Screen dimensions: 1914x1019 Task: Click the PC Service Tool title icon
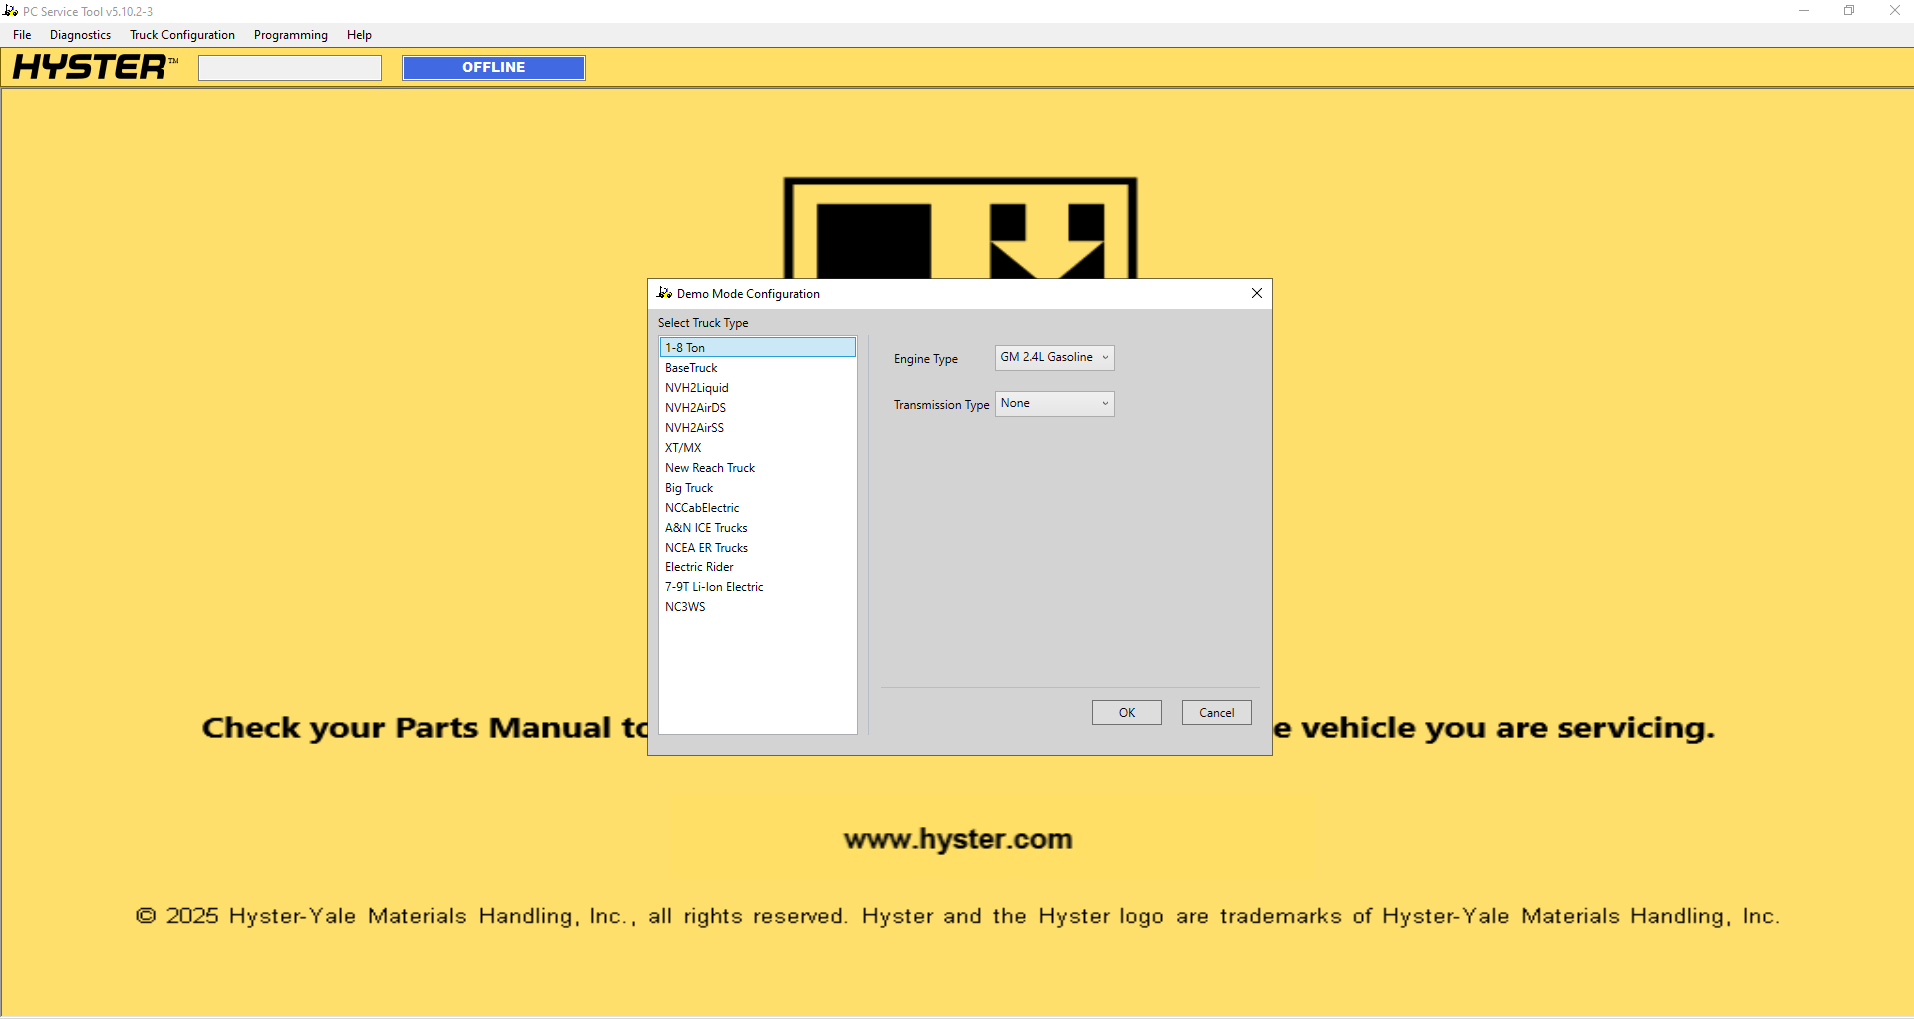click(x=11, y=11)
